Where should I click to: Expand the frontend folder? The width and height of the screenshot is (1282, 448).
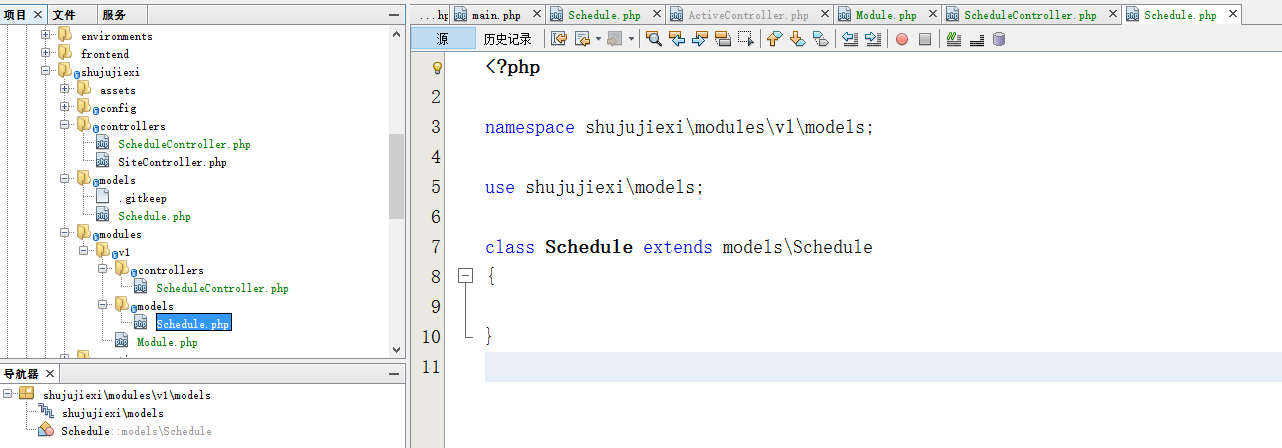click(45, 53)
